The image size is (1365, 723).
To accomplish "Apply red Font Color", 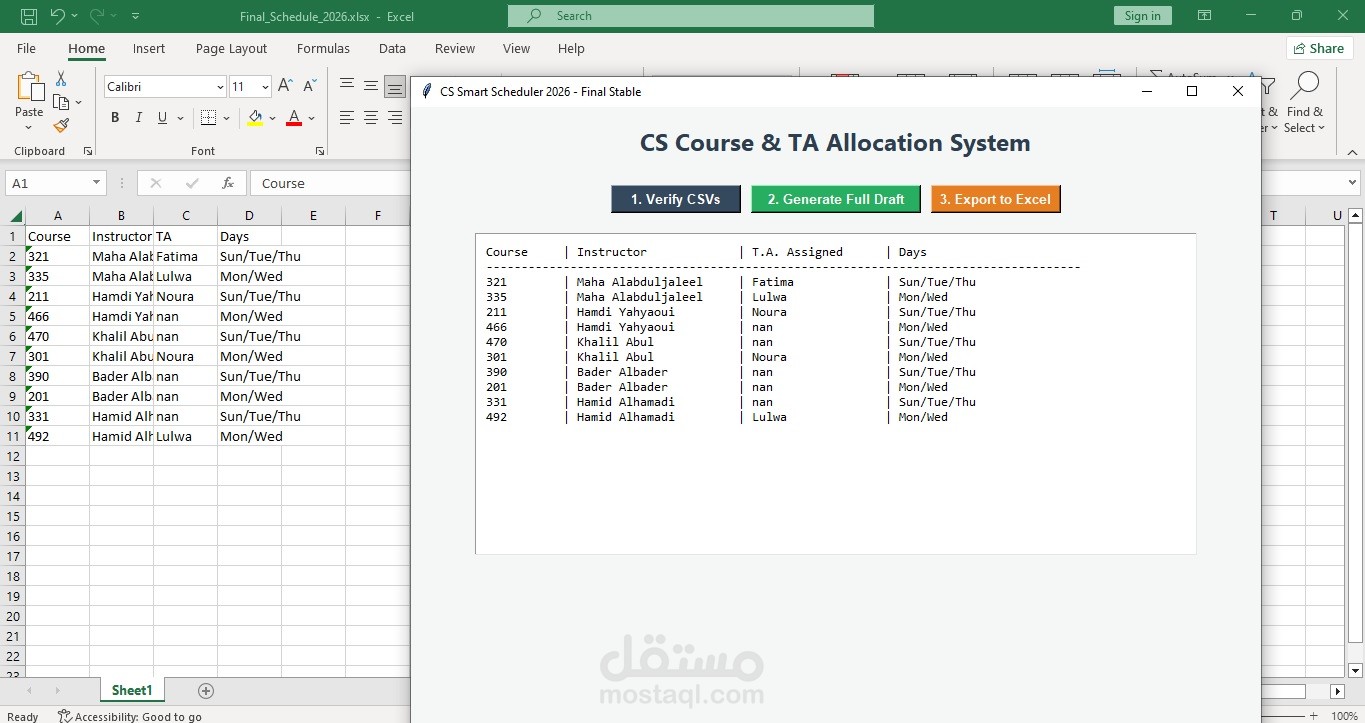I will pyautogui.click(x=292, y=117).
